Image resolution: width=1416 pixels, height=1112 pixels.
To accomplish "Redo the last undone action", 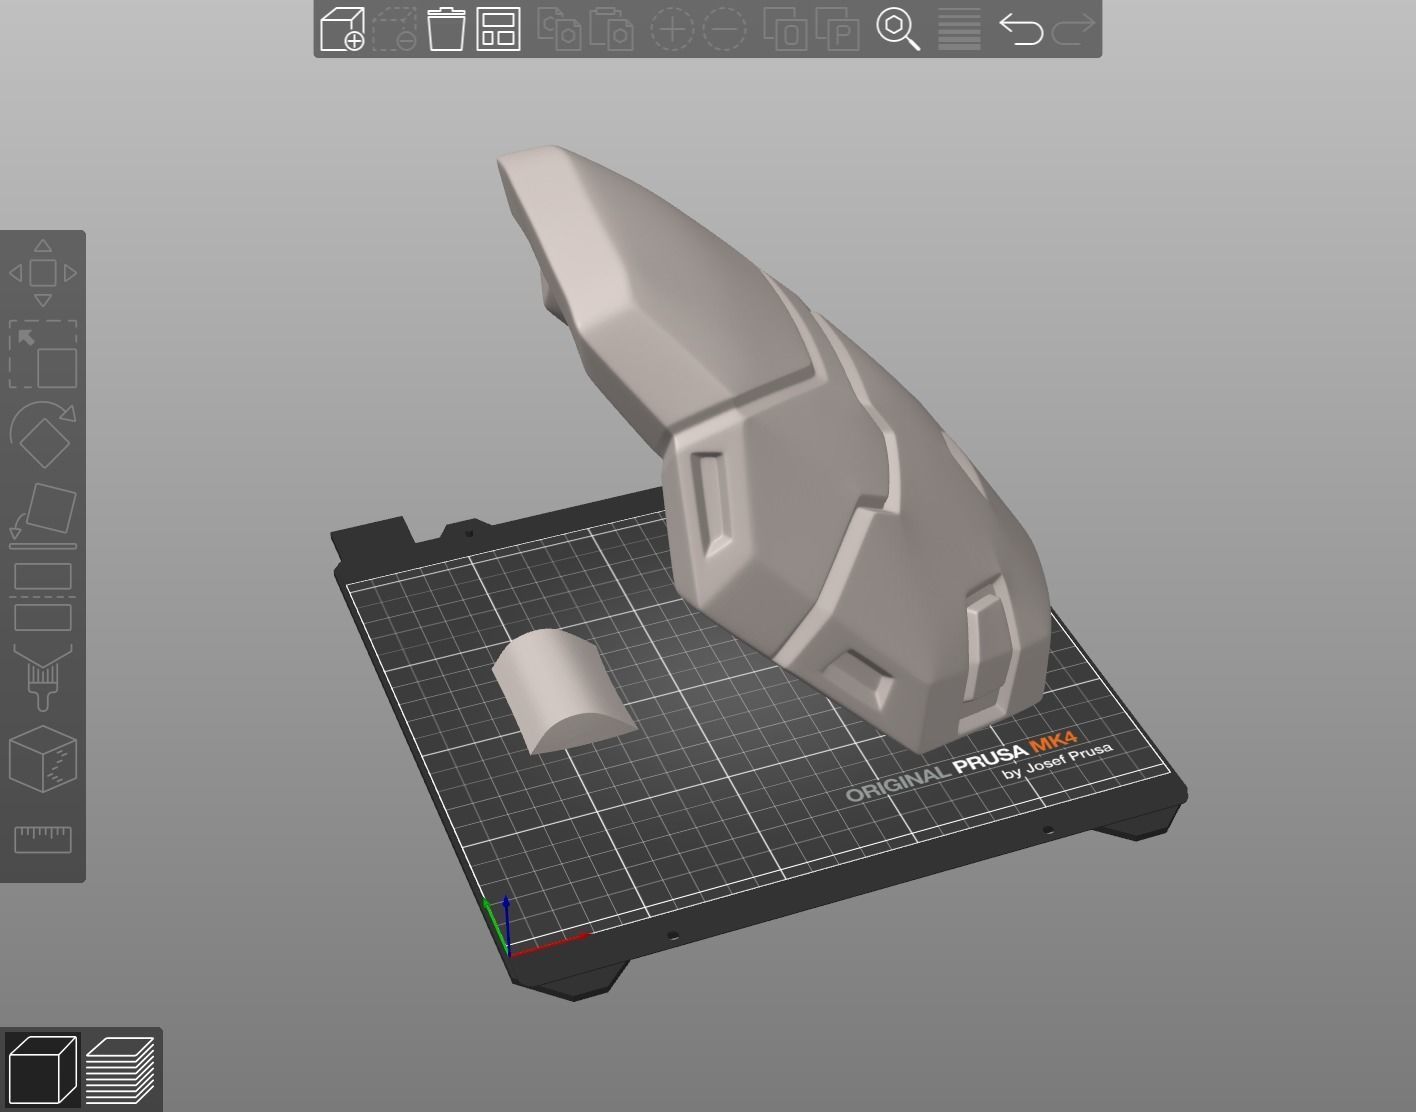I will click(x=1073, y=29).
